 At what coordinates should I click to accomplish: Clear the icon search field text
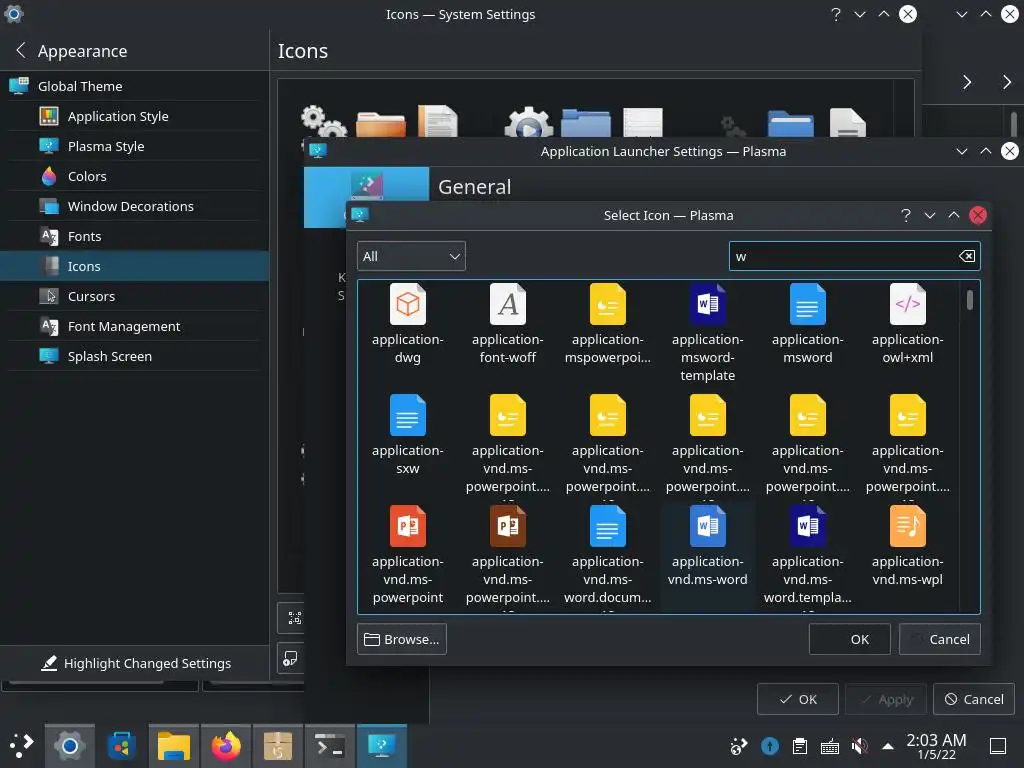click(x=967, y=256)
